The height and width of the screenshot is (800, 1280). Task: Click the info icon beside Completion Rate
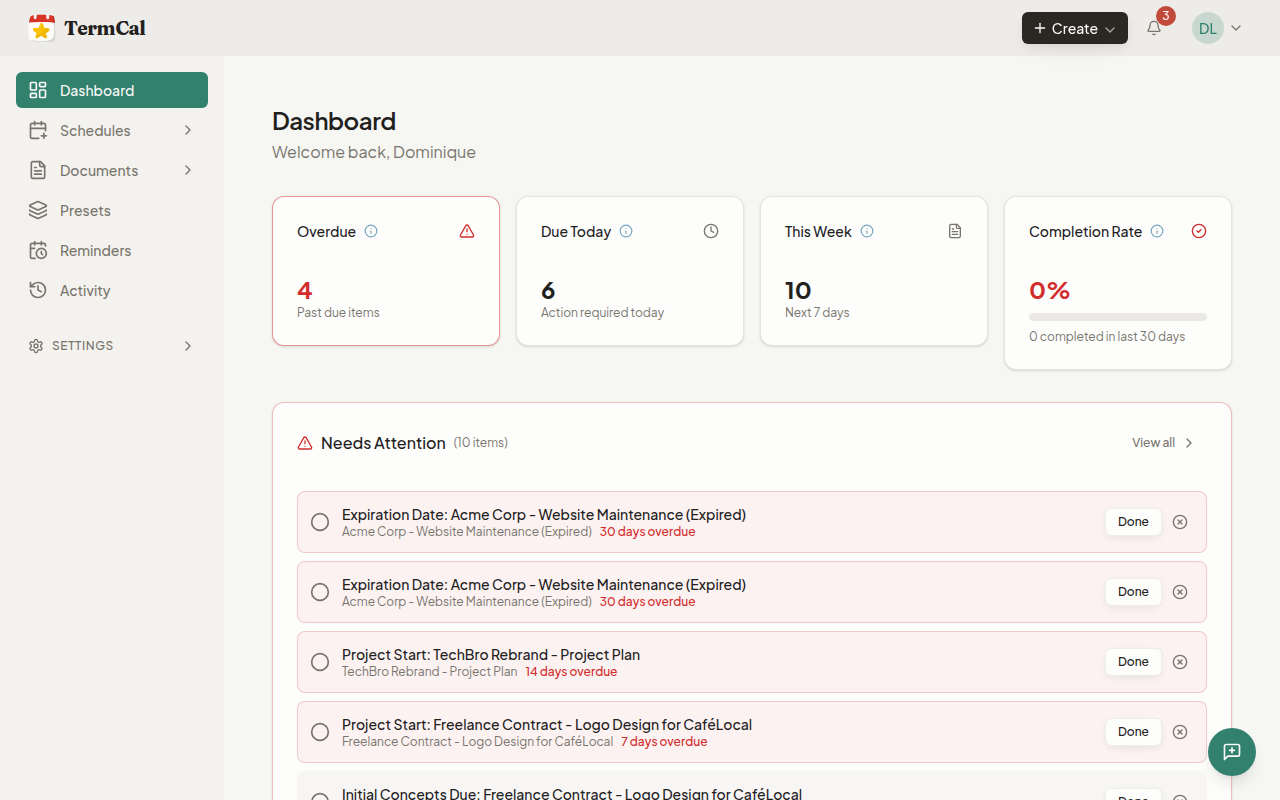pos(1157,231)
